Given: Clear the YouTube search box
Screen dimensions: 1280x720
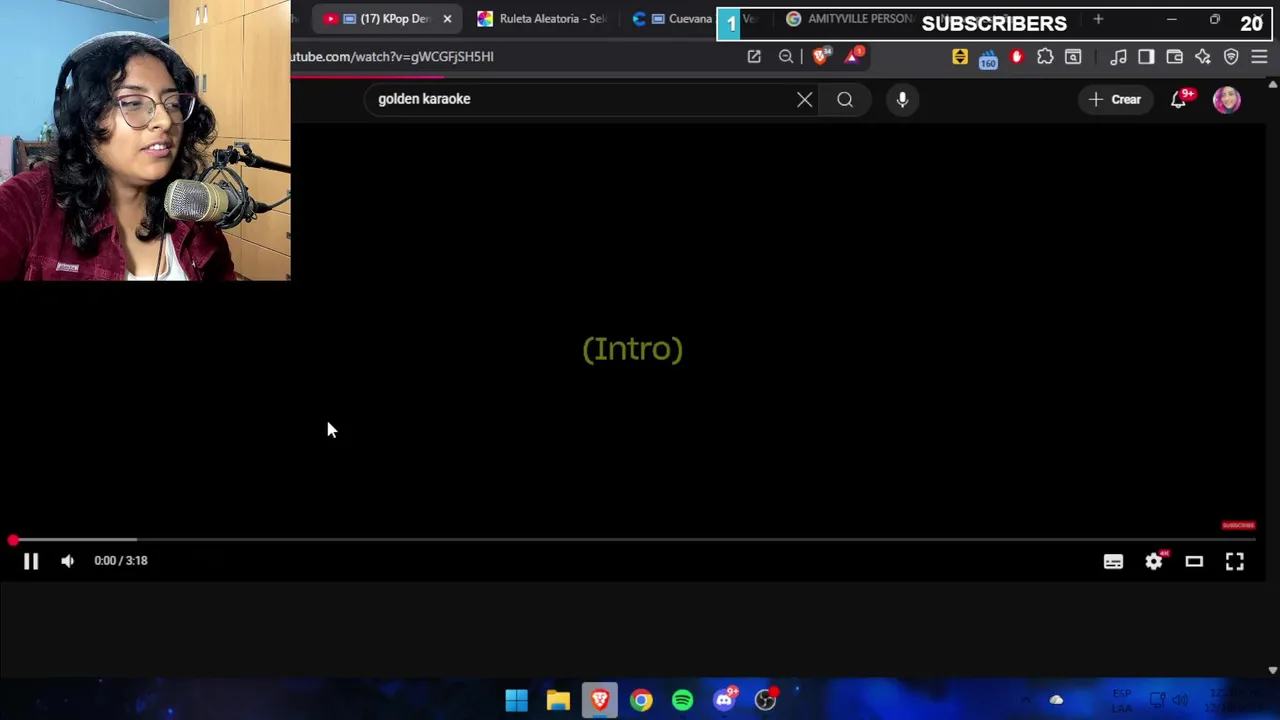Looking at the screenshot, I should (805, 99).
